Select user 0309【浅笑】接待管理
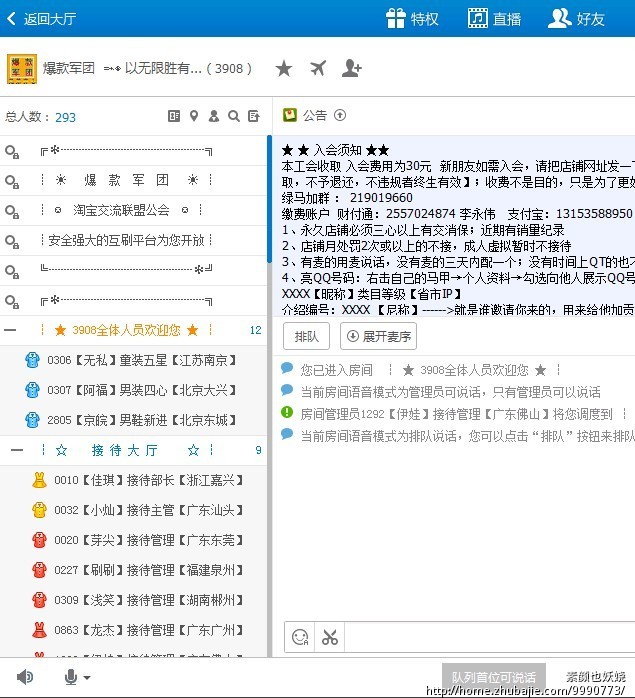This screenshot has width=635, height=698. pyautogui.click(x=134, y=600)
